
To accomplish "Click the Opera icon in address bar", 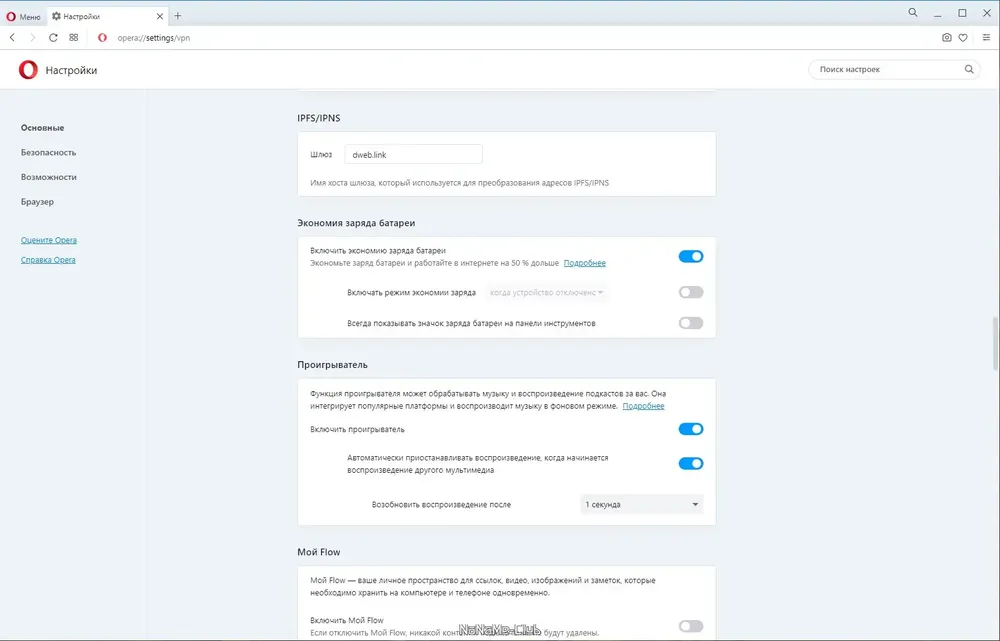I will pyautogui.click(x=102, y=38).
